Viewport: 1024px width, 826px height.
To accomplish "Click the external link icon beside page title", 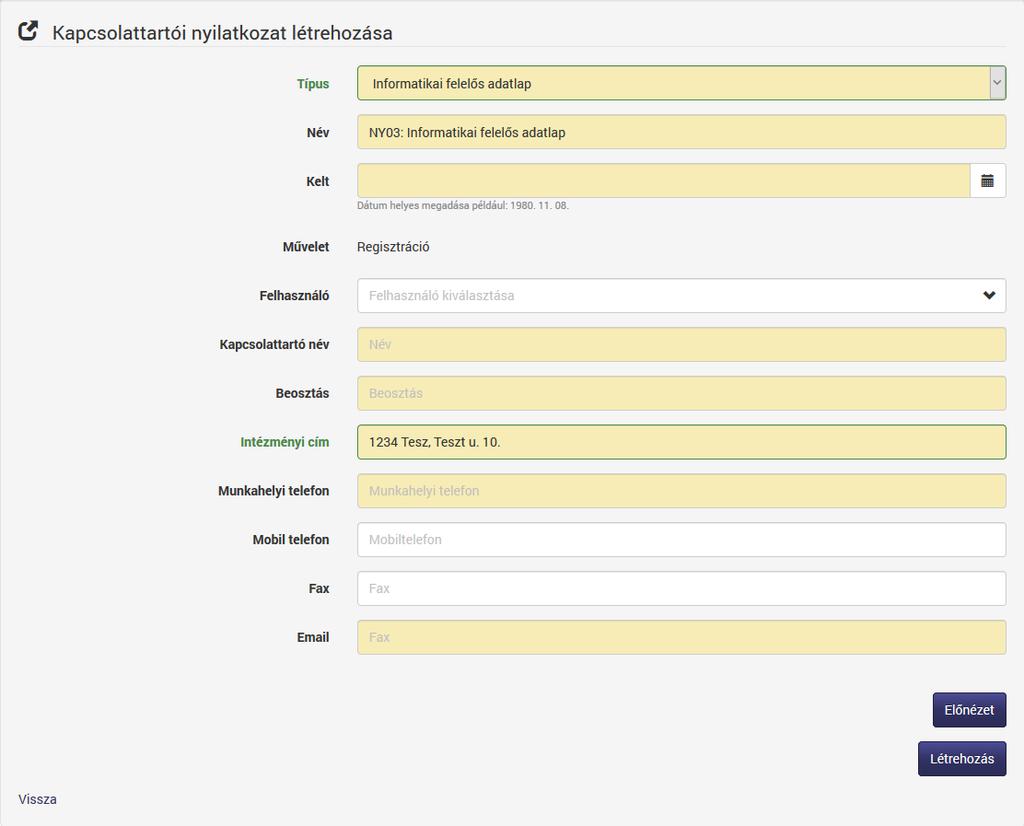I will tap(28, 31).
